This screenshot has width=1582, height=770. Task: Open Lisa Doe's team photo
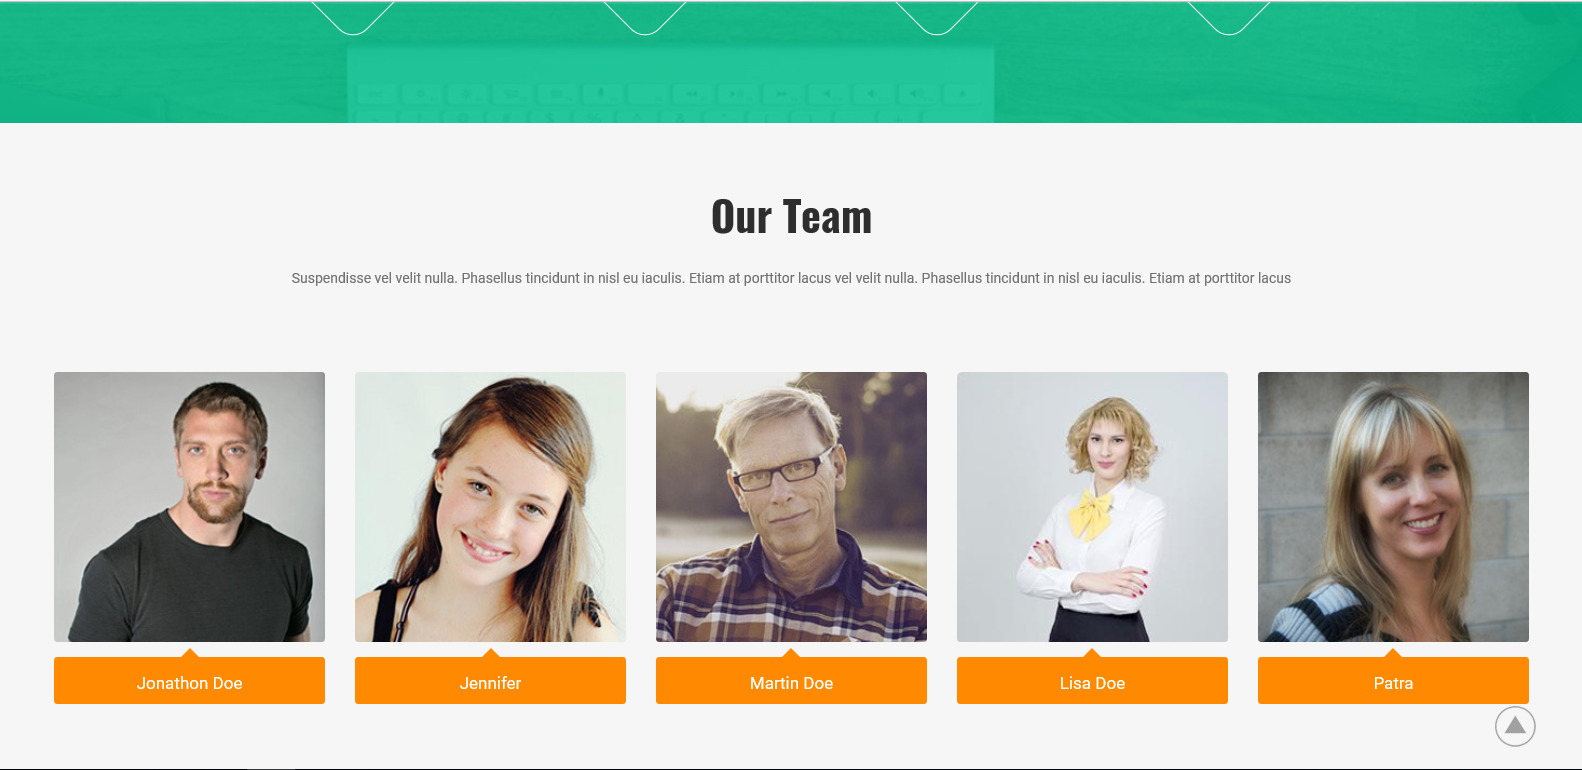(x=1092, y=507)
